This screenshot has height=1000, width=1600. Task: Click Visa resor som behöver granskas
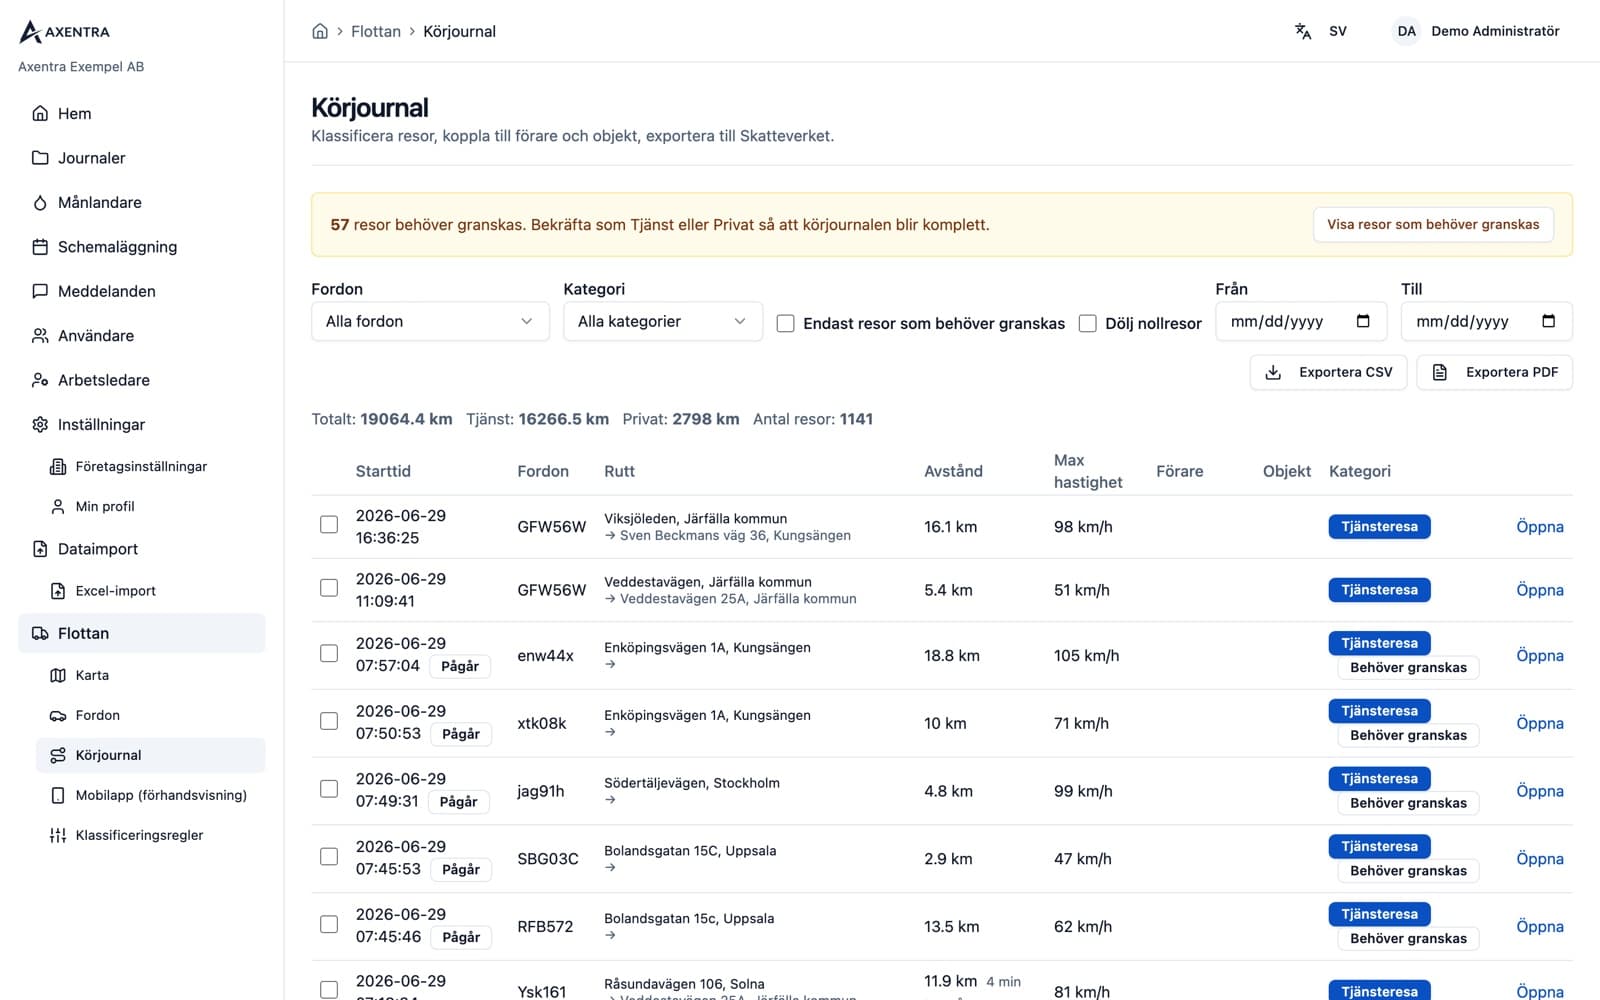[x=1433, y=224]
